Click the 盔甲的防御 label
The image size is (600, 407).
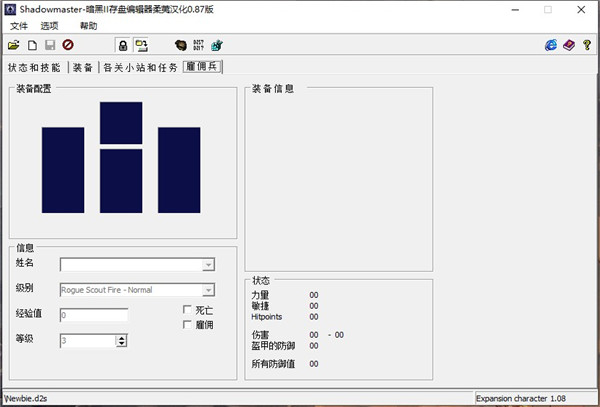click(273, 346)
